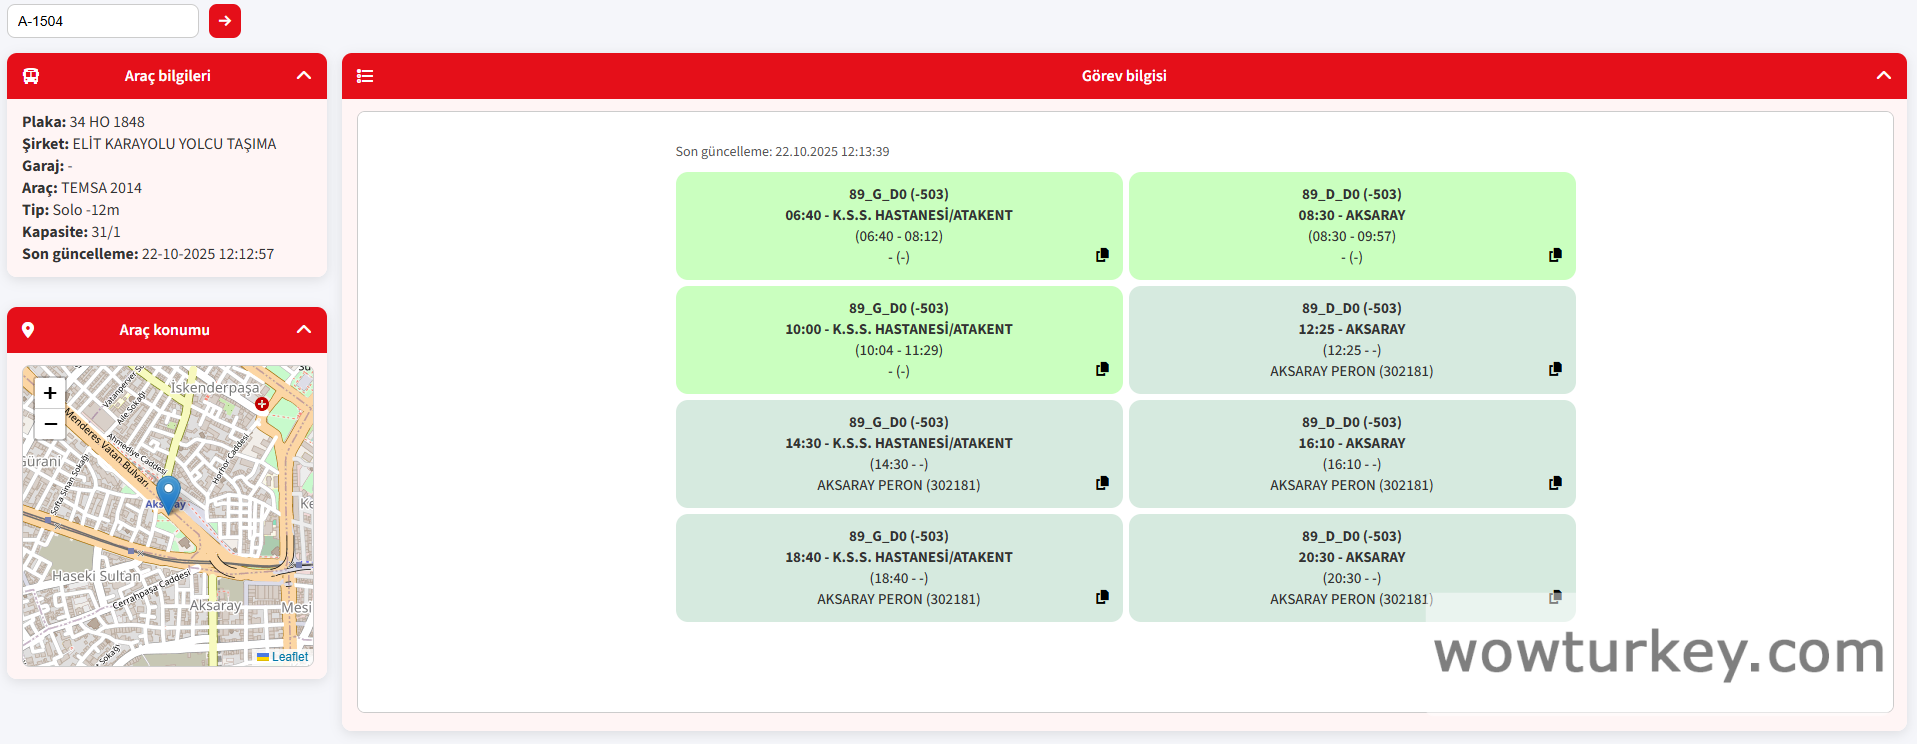Click the blue vehicle location marker
The width and height of the screenshot is (1917, 744).
(168, 492)
